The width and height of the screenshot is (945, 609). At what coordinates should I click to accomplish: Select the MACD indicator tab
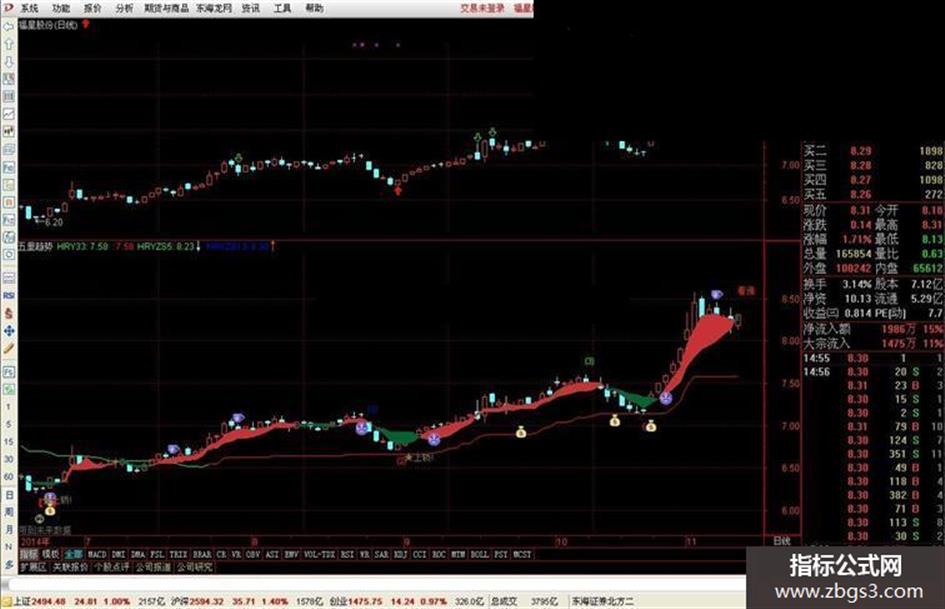tap(96, 554)
